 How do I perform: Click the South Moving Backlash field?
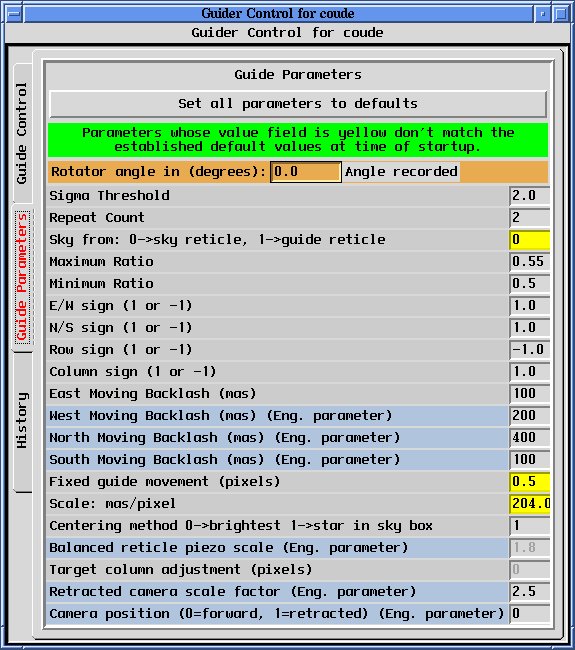(x=529, y=459)
